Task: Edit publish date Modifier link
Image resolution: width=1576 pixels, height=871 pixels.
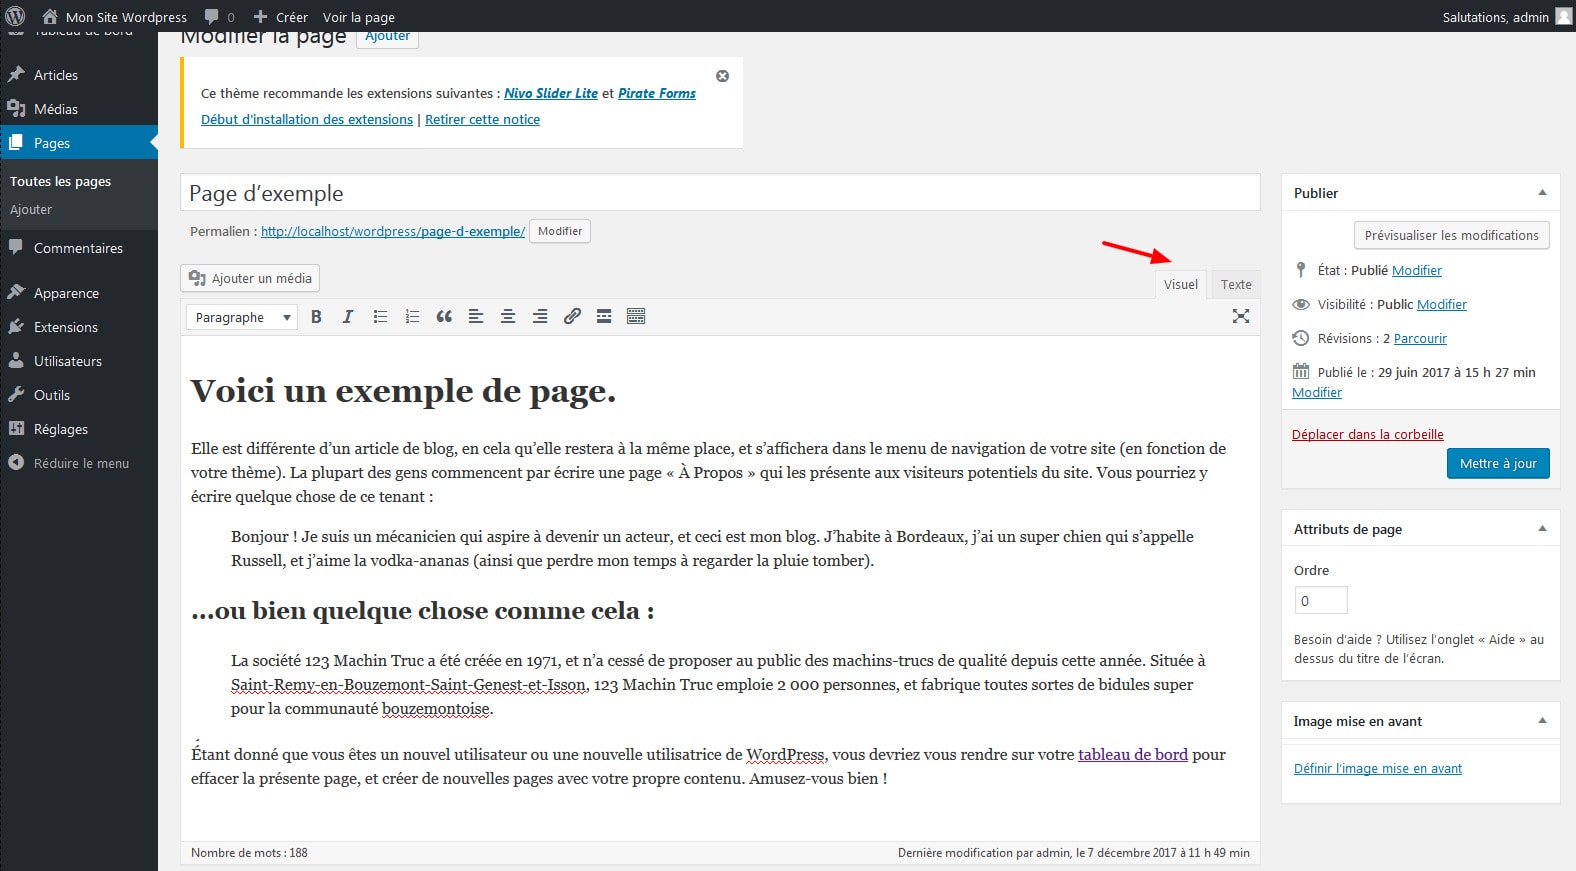Action: tap(1317, 392)
